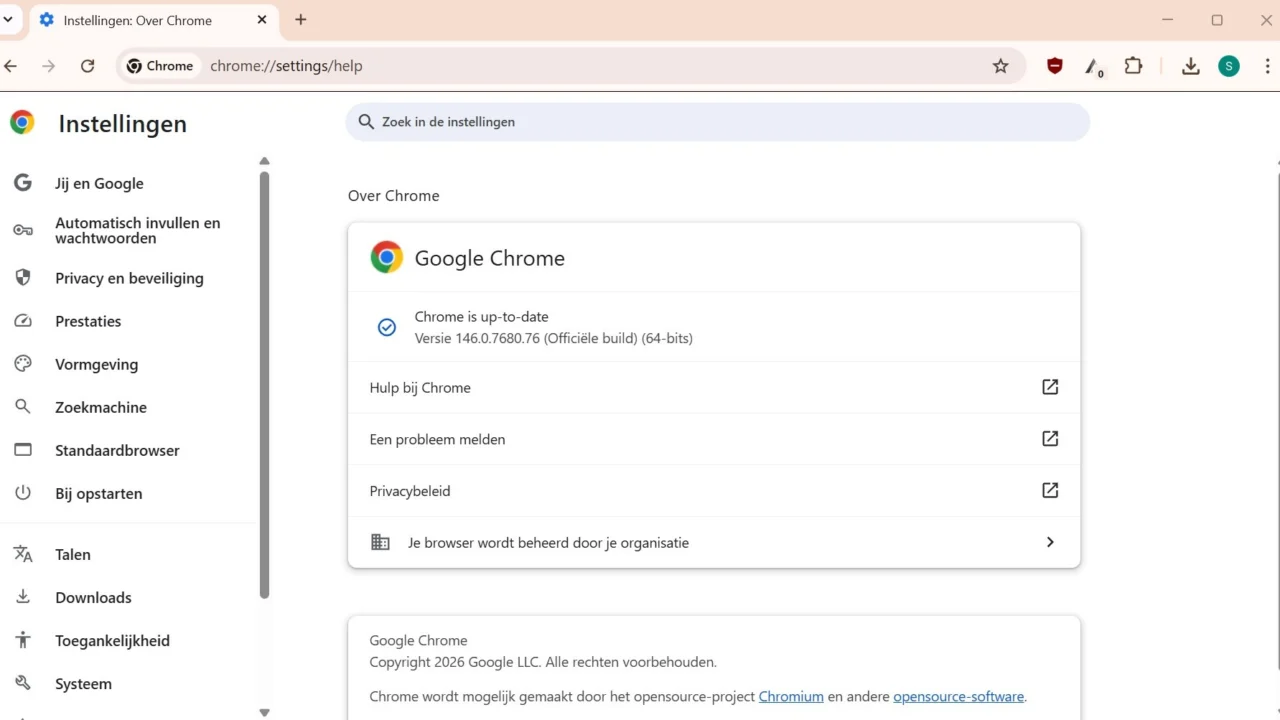Viewport: 1280px width, 720px height.
Task: Open the red shield extension icon
Action: coord(1054,66)
